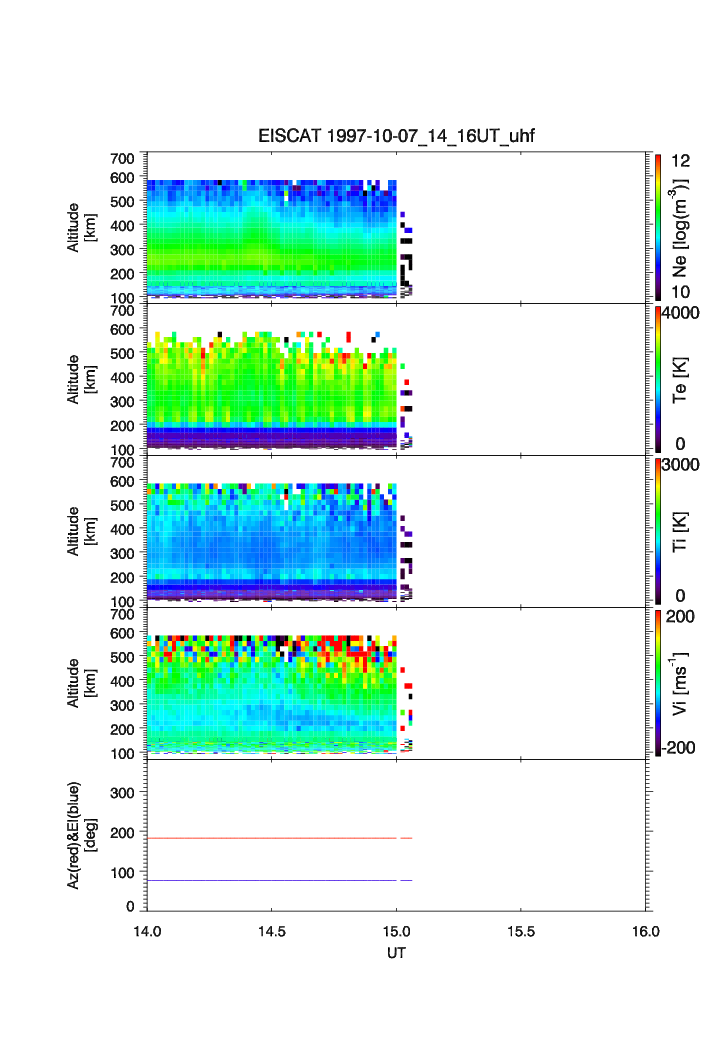Click the 500 altitude tick in Te panel
The image size is (708, 1063).
(122, 353)
